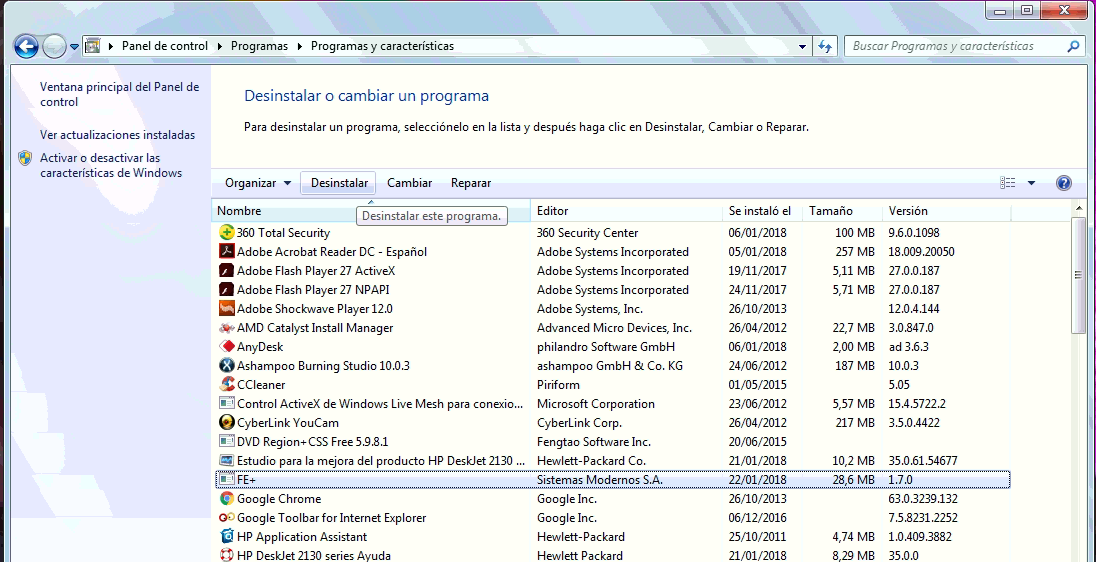The width and height of the screenshot is (1096, 562).
Task: Click the change view layout icon
Action: coord(1008,183)
